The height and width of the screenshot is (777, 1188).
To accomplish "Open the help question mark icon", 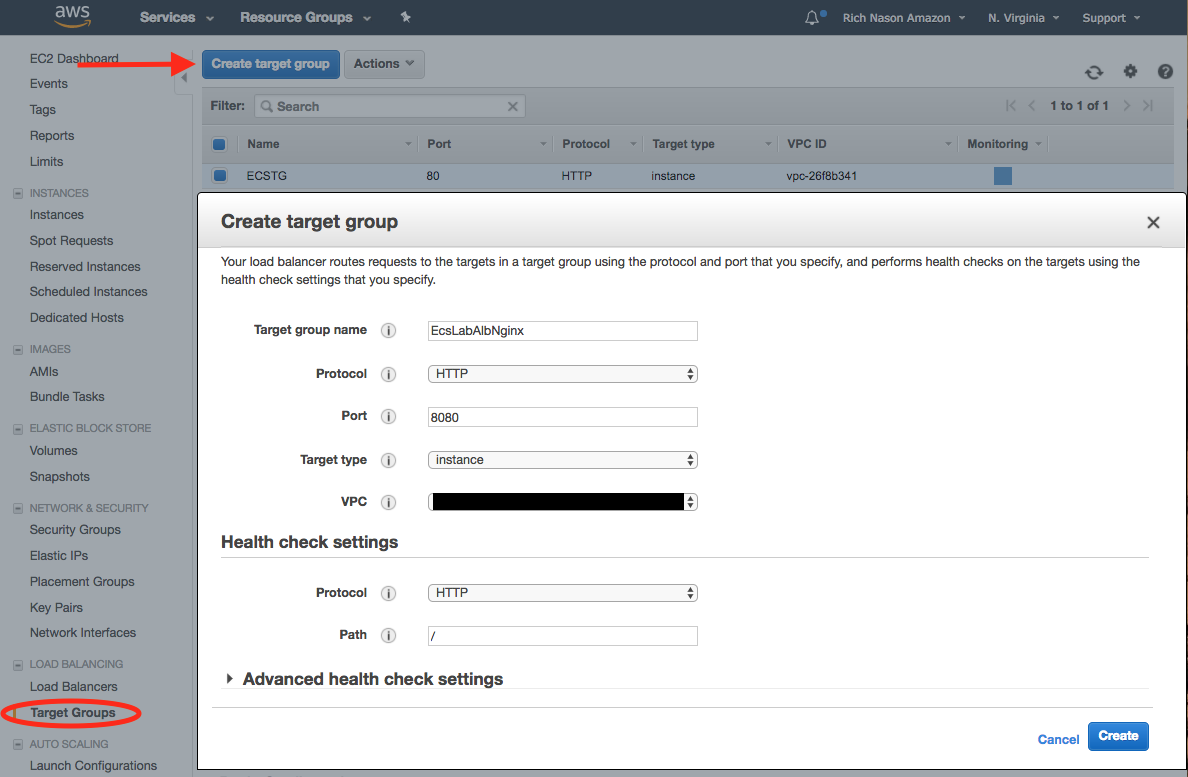I will [1165, 71].
